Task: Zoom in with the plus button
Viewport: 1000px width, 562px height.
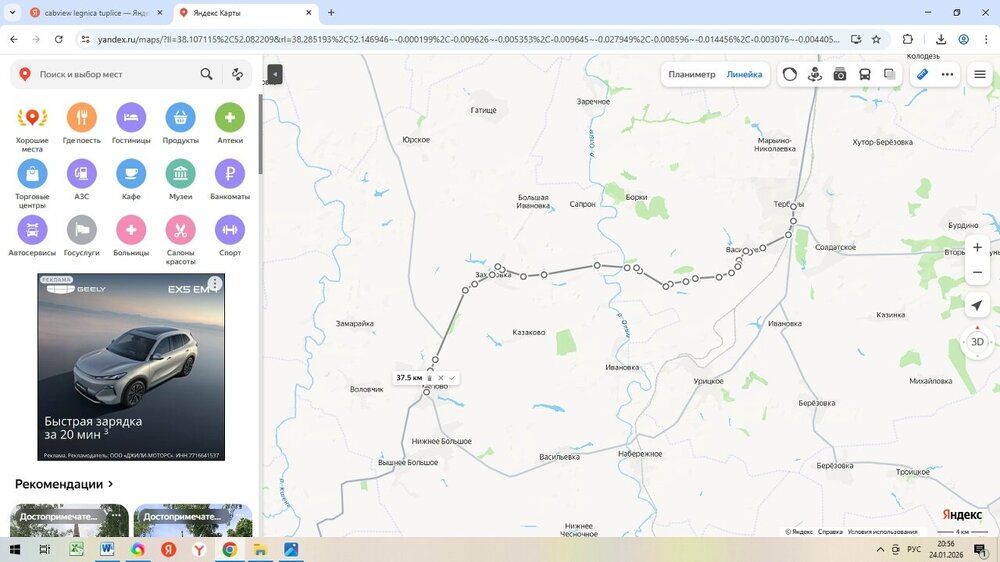Action: (977, 247)
